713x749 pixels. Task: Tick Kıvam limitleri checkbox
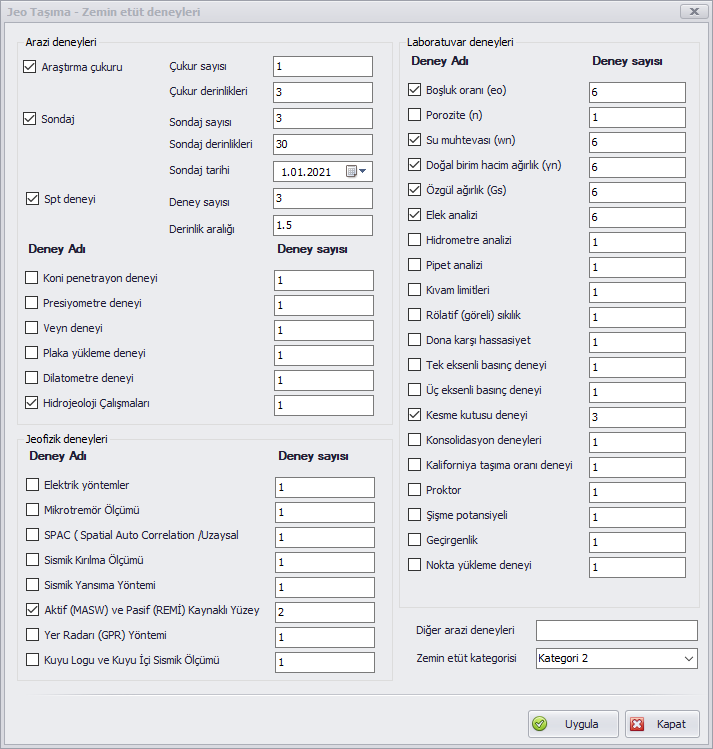point(415,289)
